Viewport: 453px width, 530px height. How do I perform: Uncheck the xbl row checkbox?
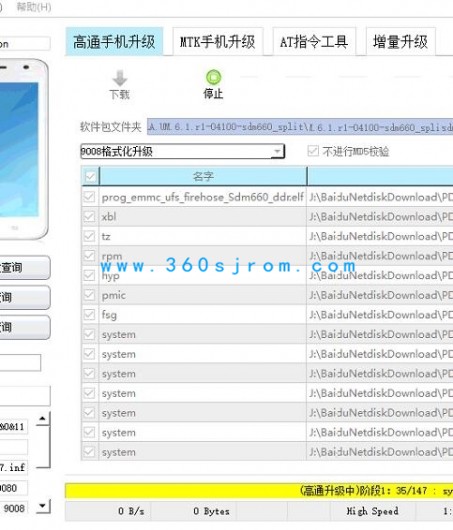click(x=90, y=216)
